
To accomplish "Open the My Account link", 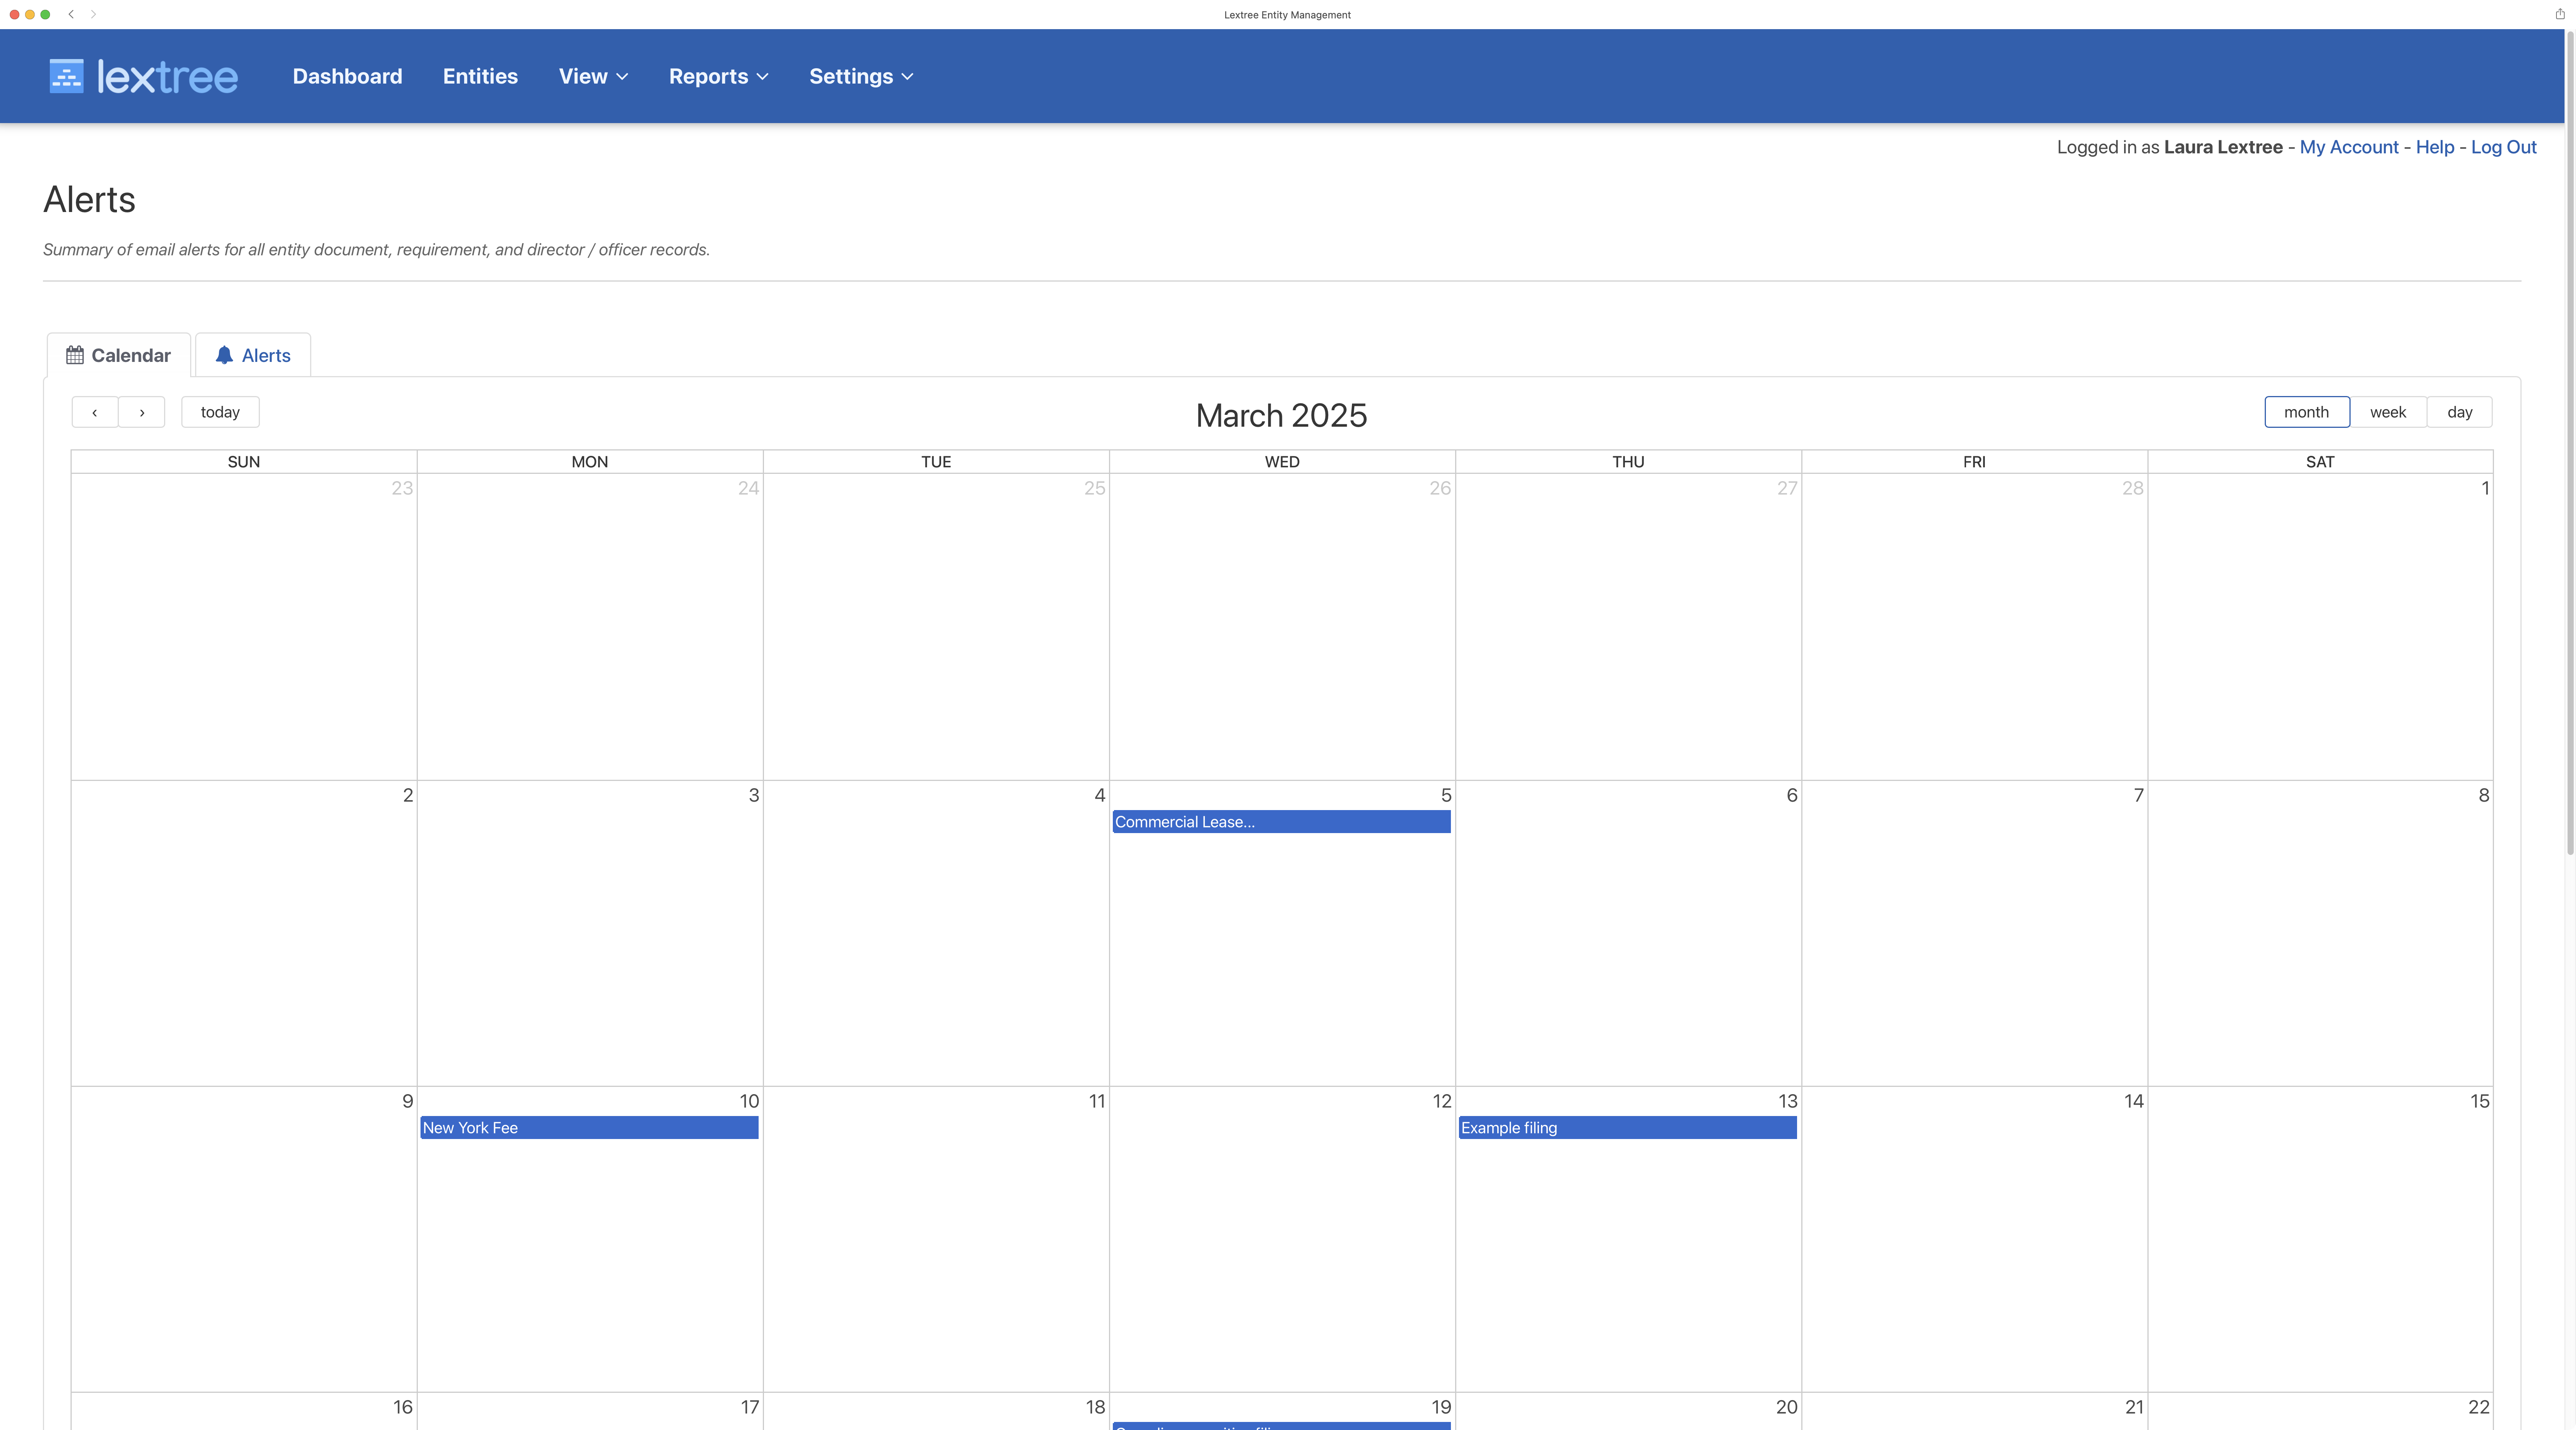I will point(2349,147).
